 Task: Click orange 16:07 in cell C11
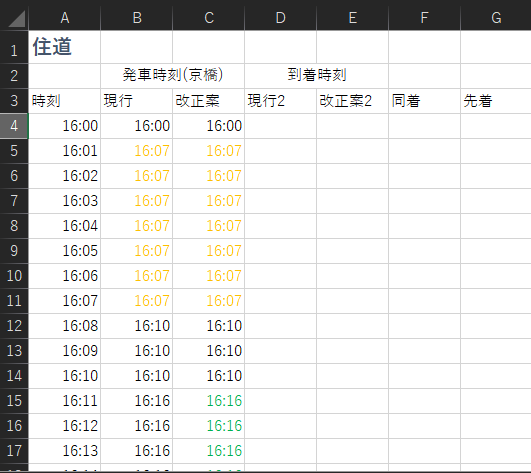[x=209, y=301]
